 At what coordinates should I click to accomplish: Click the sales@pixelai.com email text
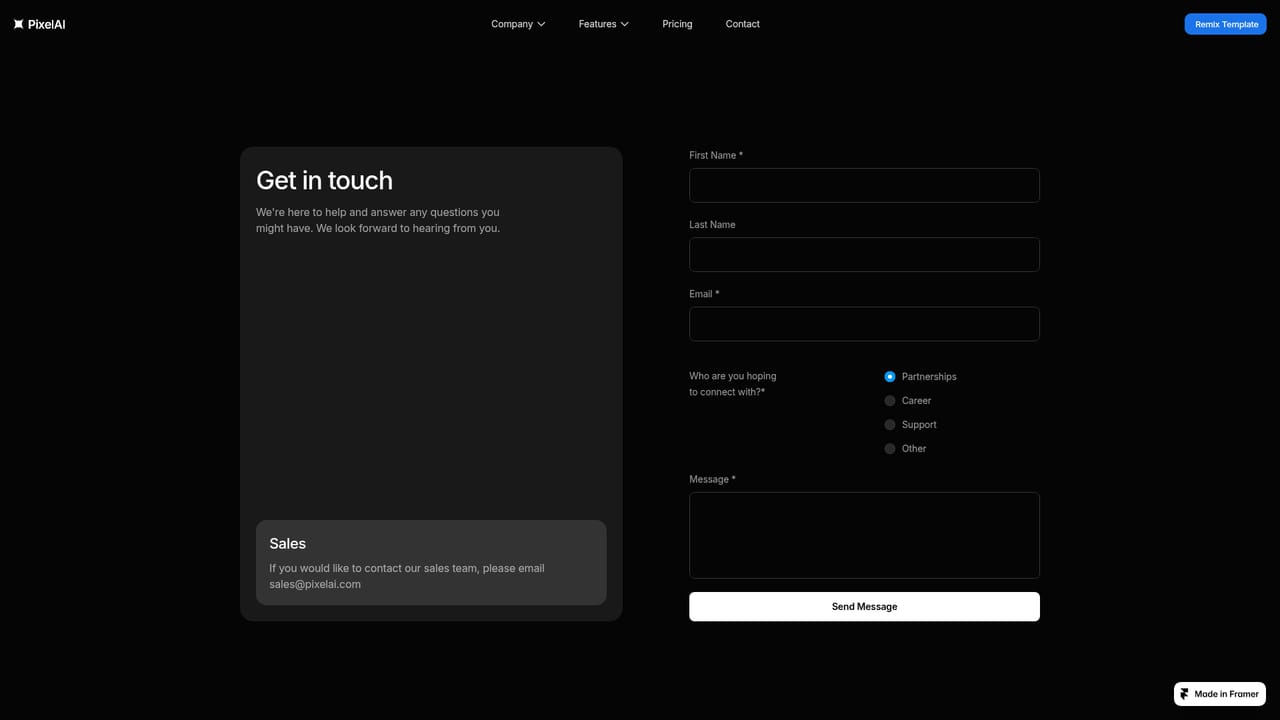coord(315,584)
